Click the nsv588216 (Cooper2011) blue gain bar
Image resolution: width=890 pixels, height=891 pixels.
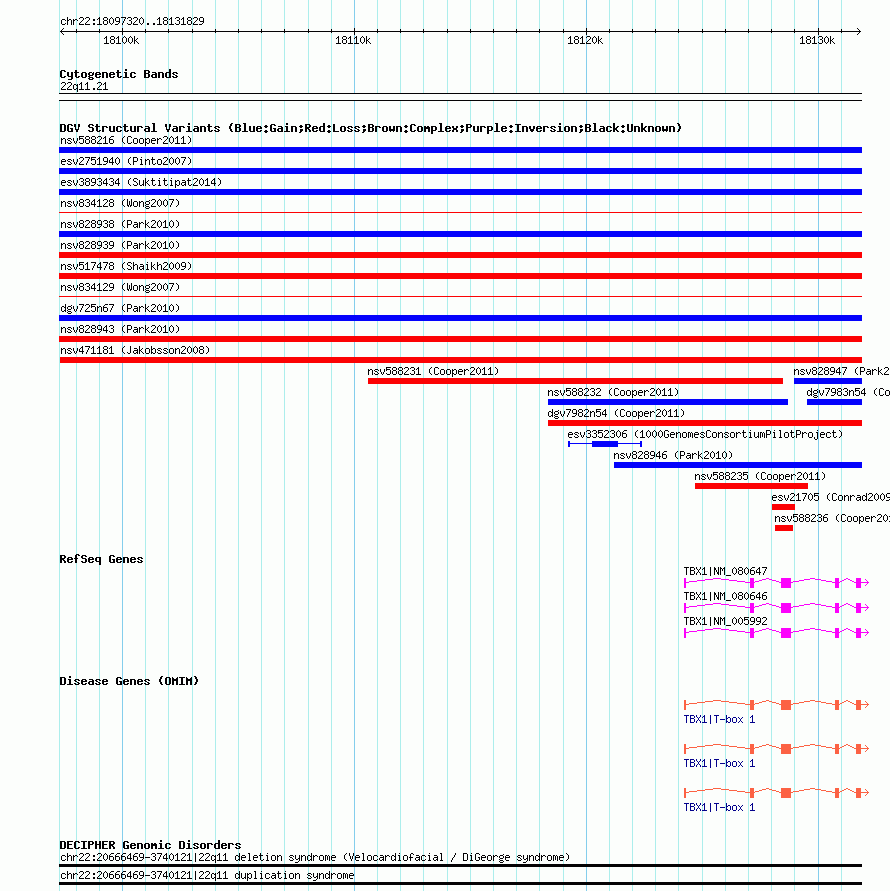460,150
